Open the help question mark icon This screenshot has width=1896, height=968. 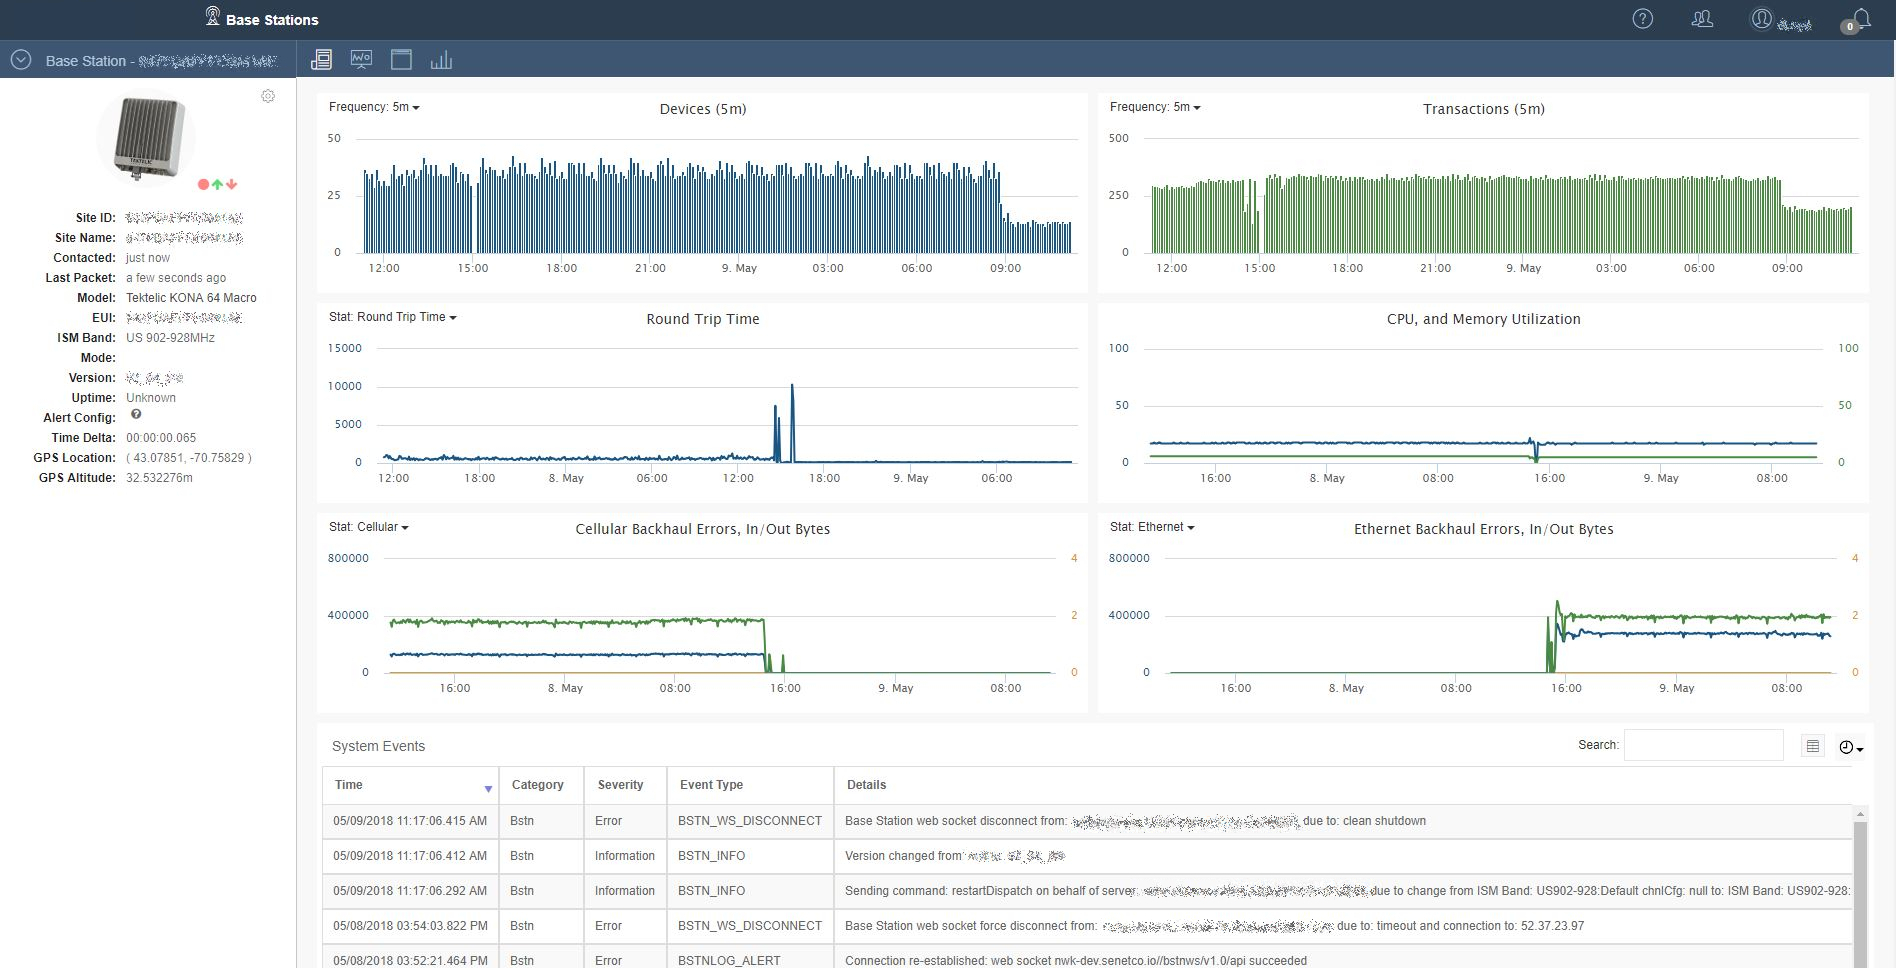[1642, 19]
